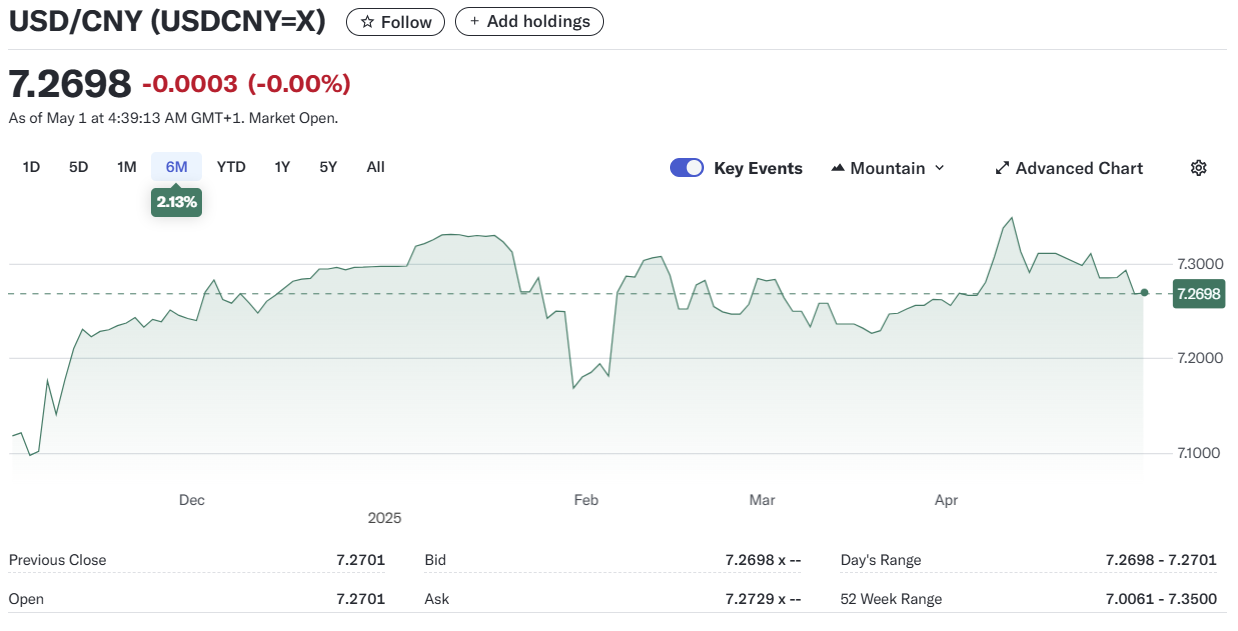Switch chart to YTD range
Screen dimensions: 1238x631
[231, 167]
